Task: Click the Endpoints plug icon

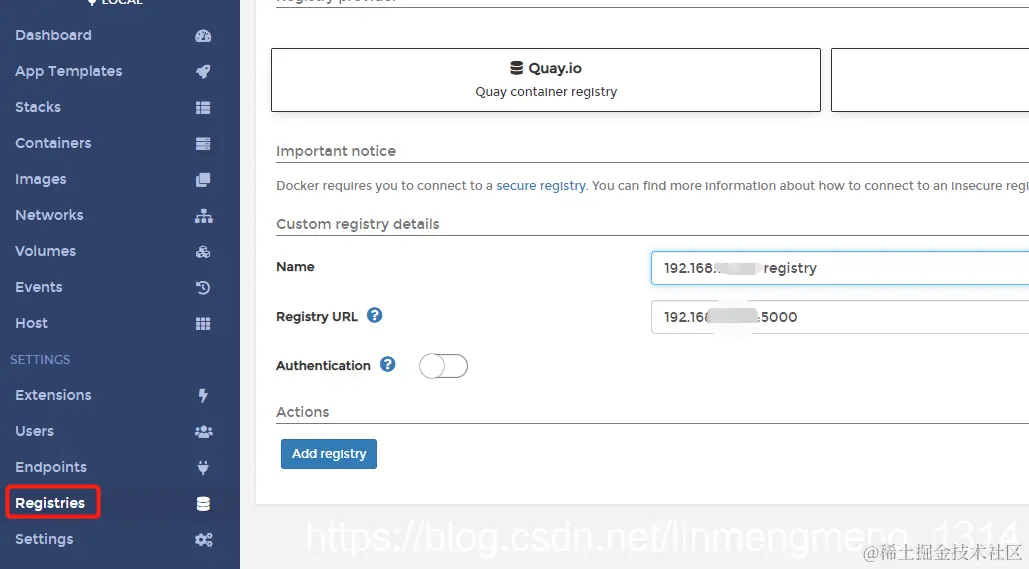Action: [x=203, y=467]
